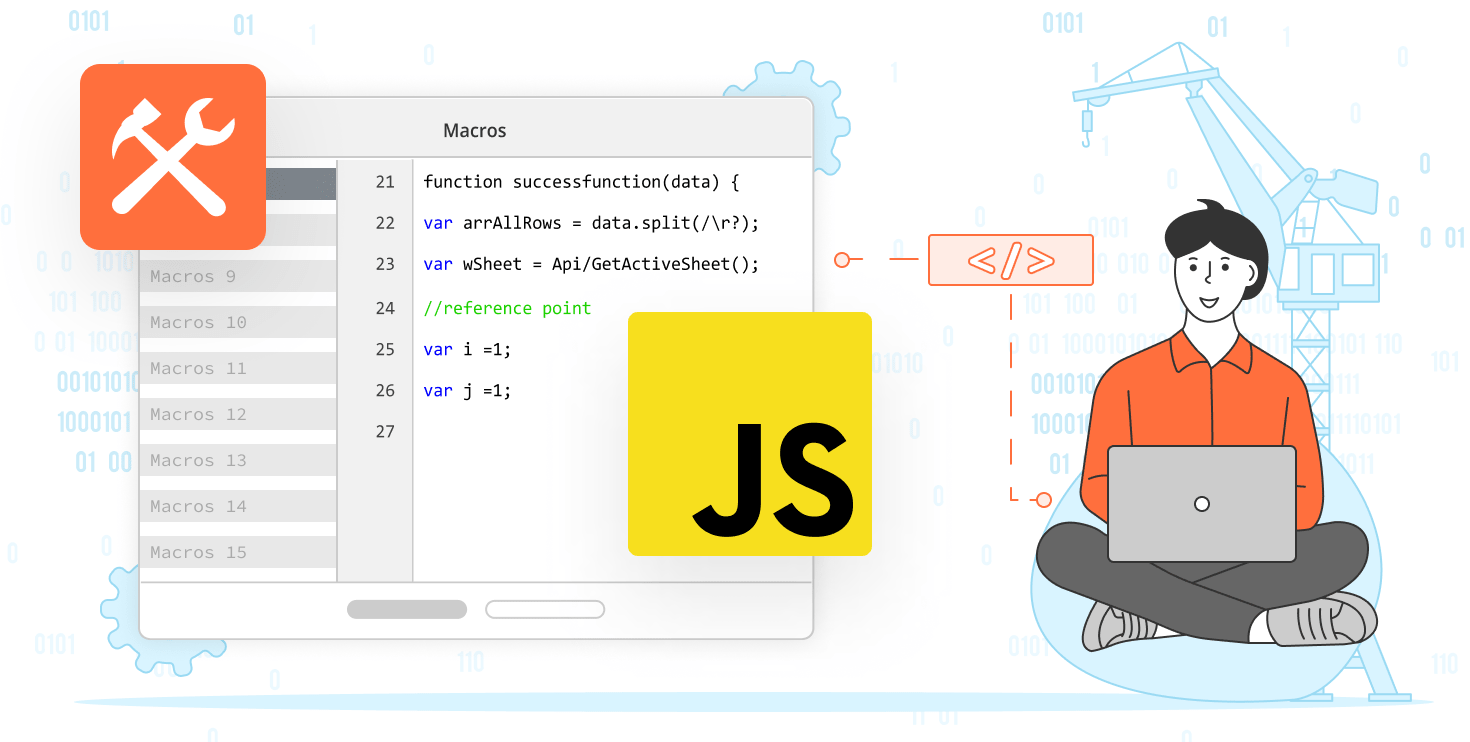The height and width of the screenshot is (742, 1470).
Task: Place cursor on the //reference point comment
Action: point(507,308)
